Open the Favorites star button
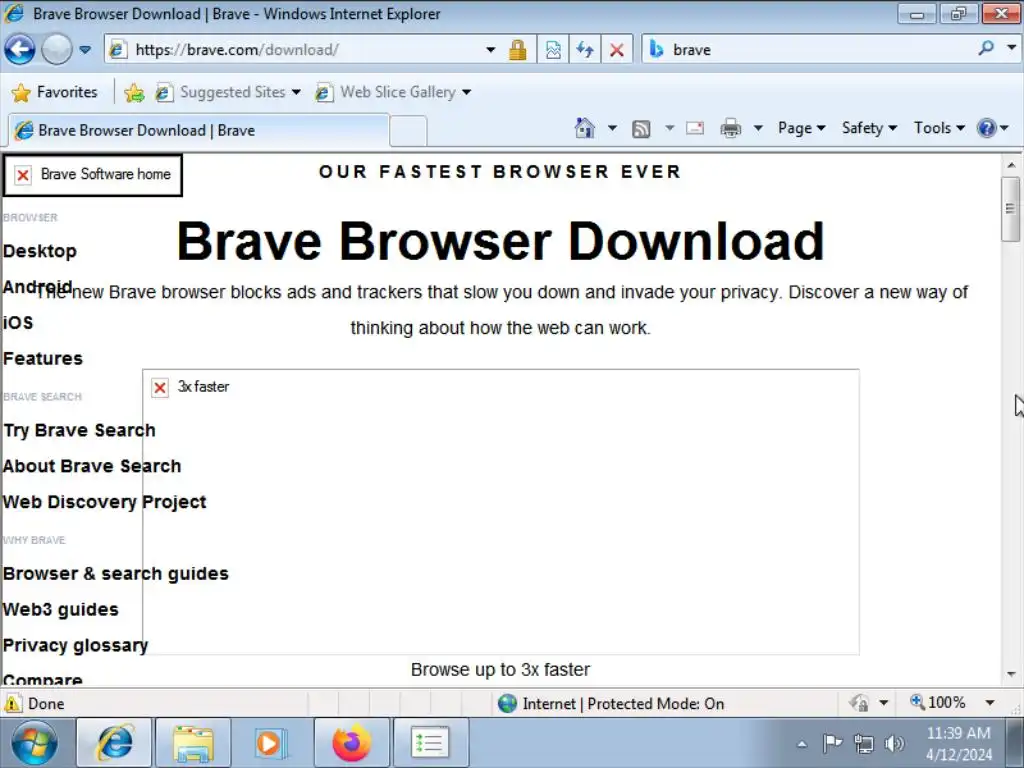1024x768 pixels. (55, 92)
